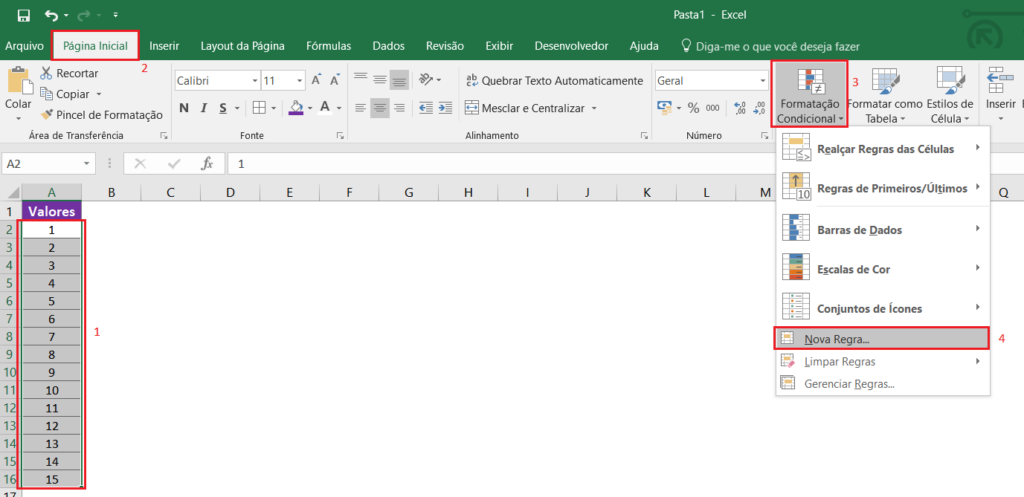
Task: Click the Save icon in the title bar
Action: [24, 15]
